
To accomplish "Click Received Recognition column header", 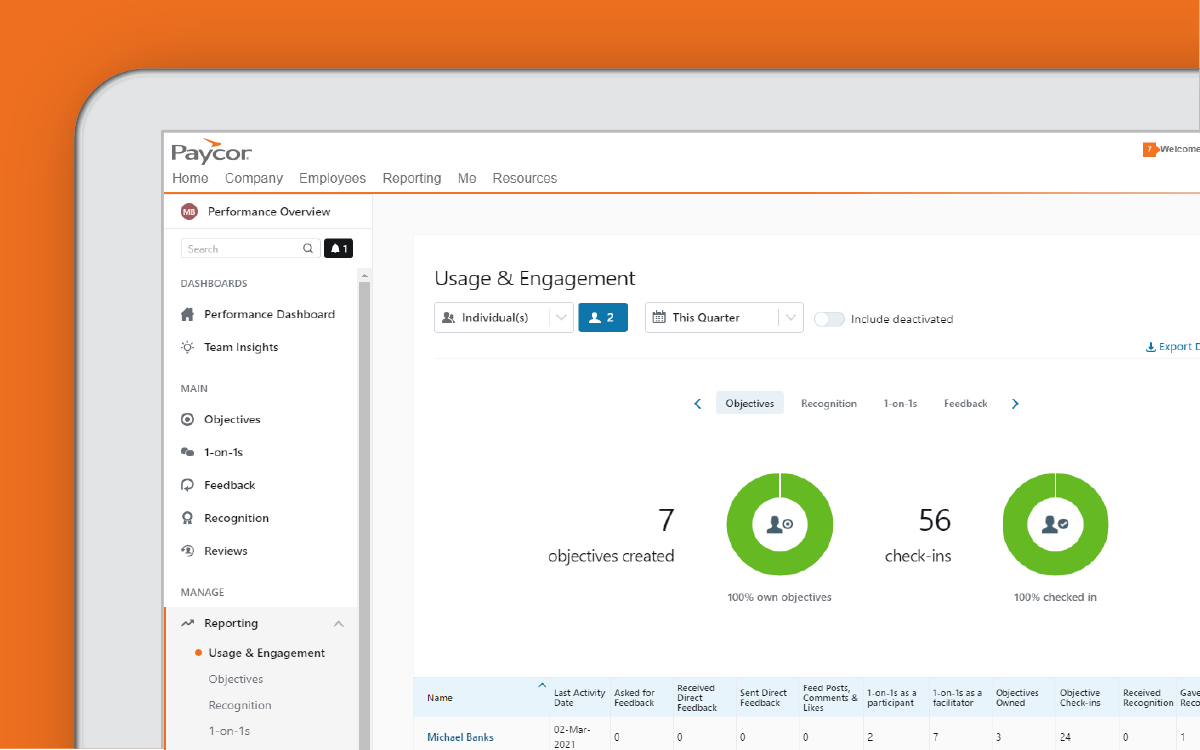I will tap(1148, 698).
